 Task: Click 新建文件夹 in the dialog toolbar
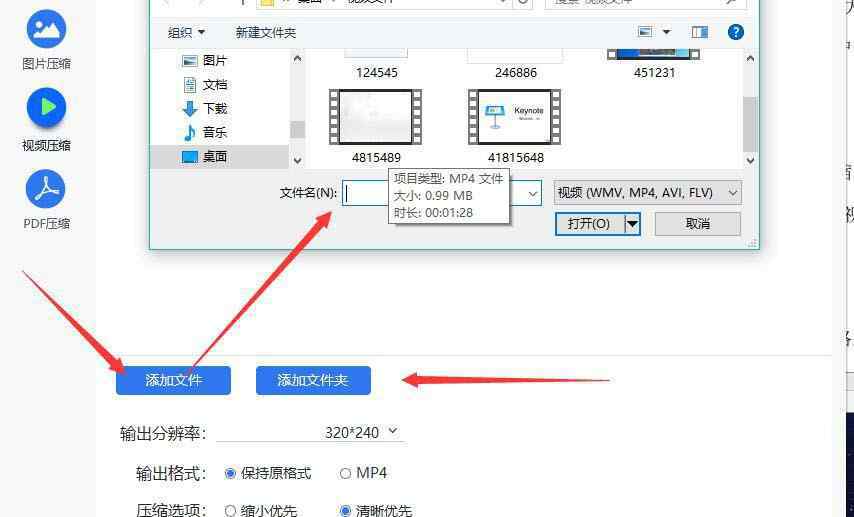point(265,32)
